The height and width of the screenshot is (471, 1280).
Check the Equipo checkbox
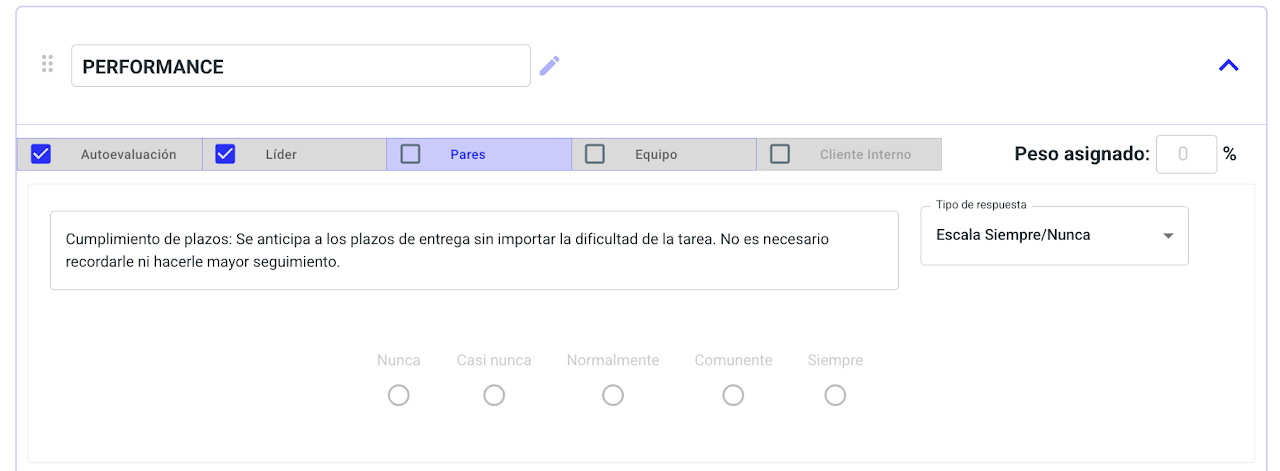click(595, 154)
